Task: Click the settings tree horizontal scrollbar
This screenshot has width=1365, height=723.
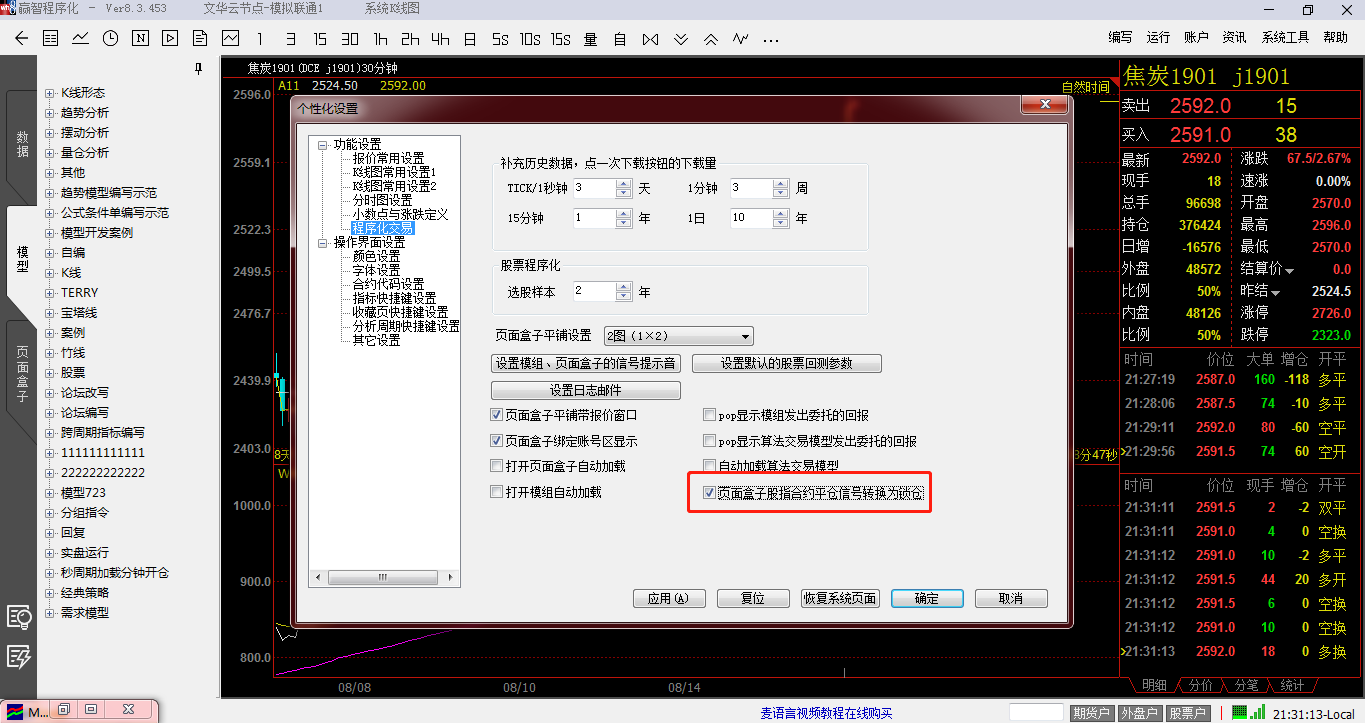Action: 384,577
